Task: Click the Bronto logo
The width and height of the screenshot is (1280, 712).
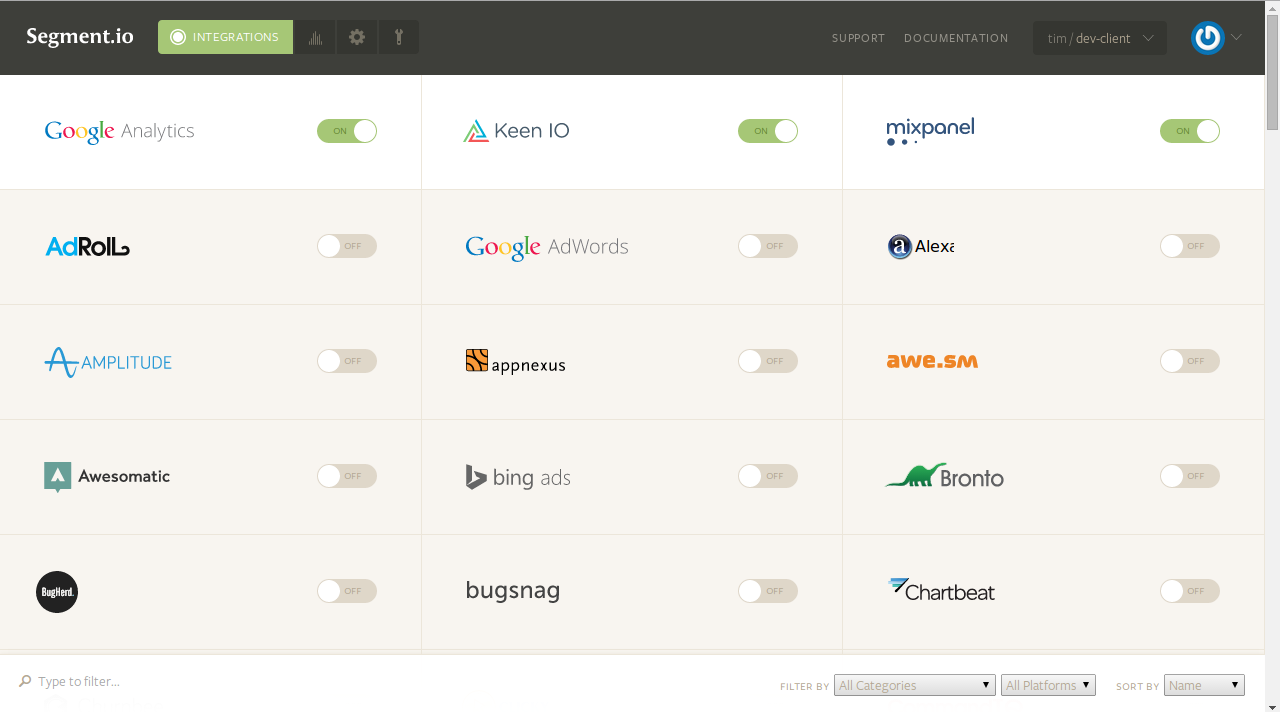Action: [945, 476]
